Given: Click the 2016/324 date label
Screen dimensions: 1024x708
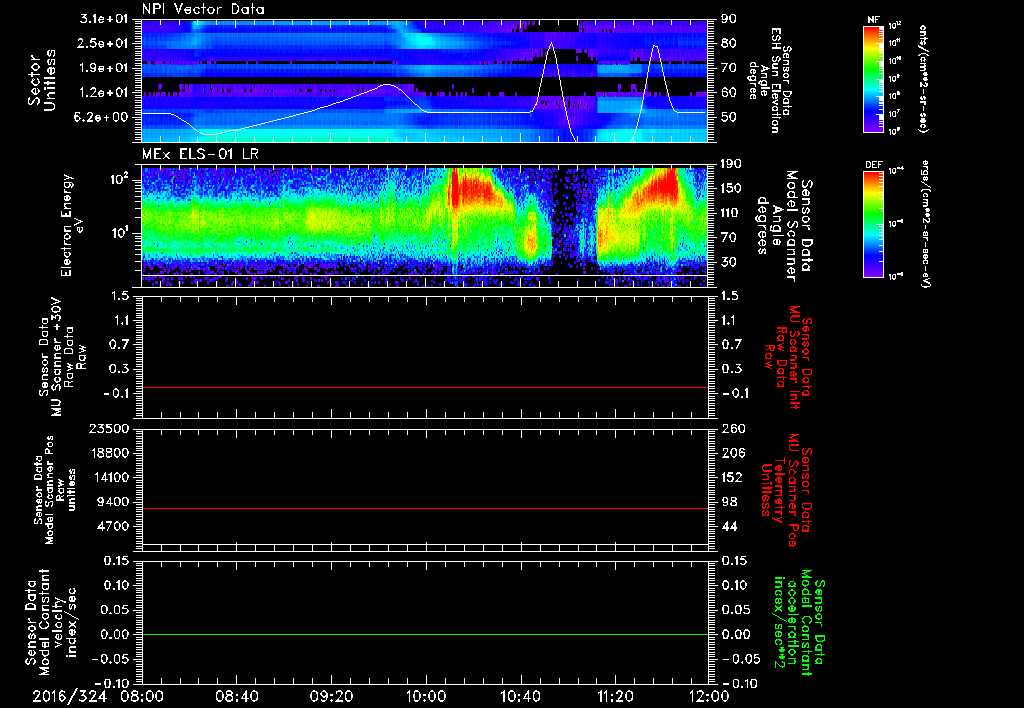Looking at the screenshot, I should click(72, 695).
